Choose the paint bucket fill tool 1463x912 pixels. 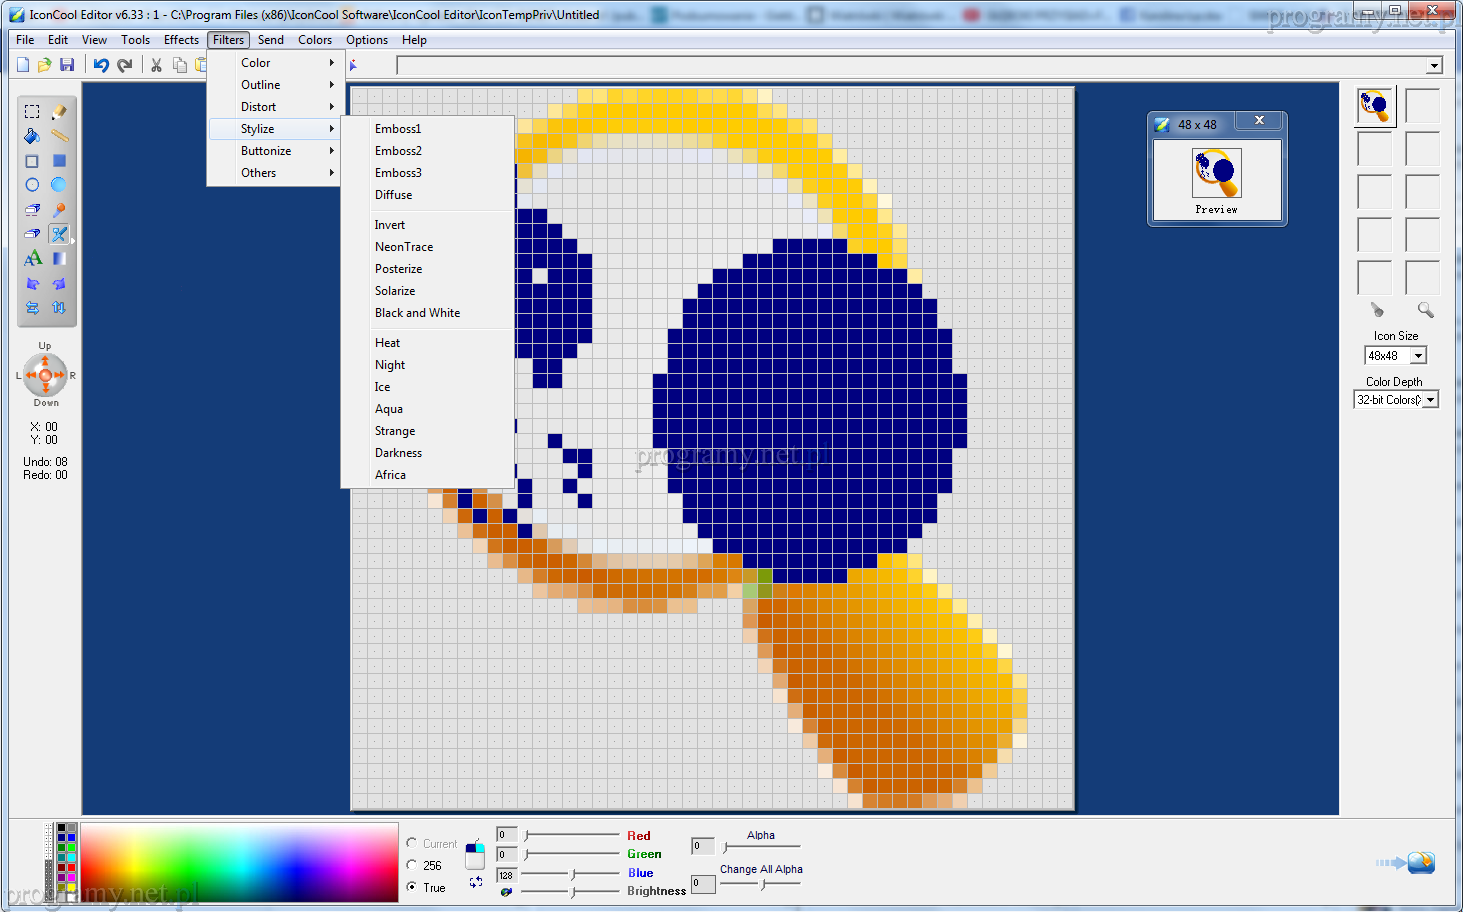(x=32, y=136)
